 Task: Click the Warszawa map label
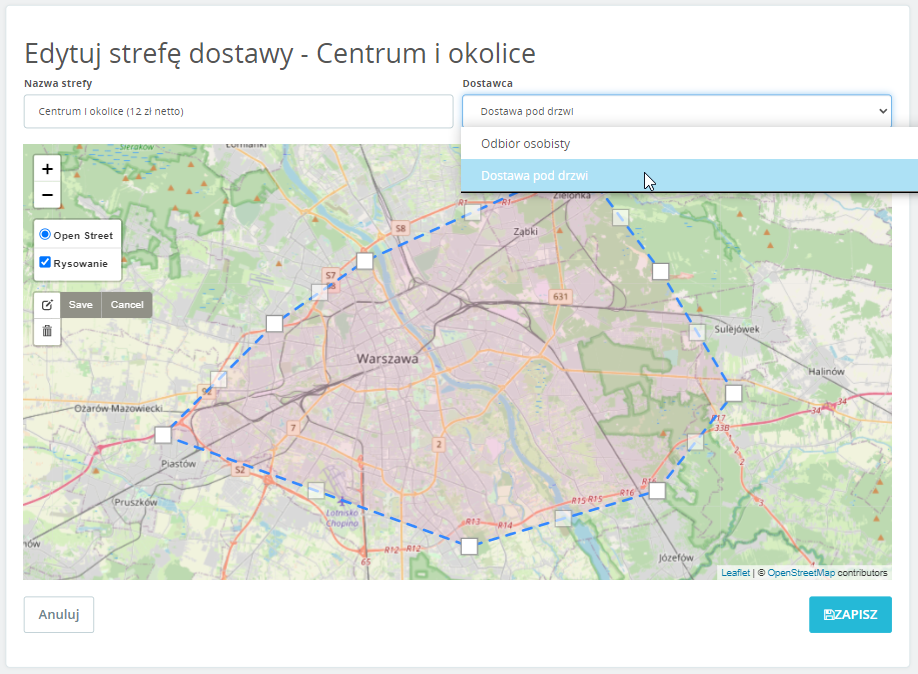point(388,358)
